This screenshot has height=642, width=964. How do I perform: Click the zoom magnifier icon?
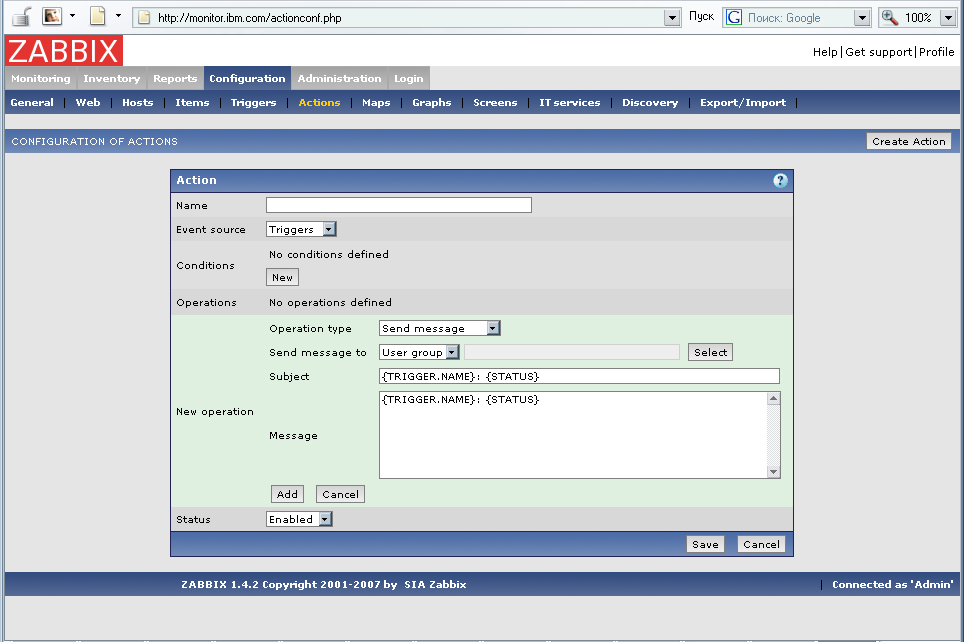(x=890, y=18)
